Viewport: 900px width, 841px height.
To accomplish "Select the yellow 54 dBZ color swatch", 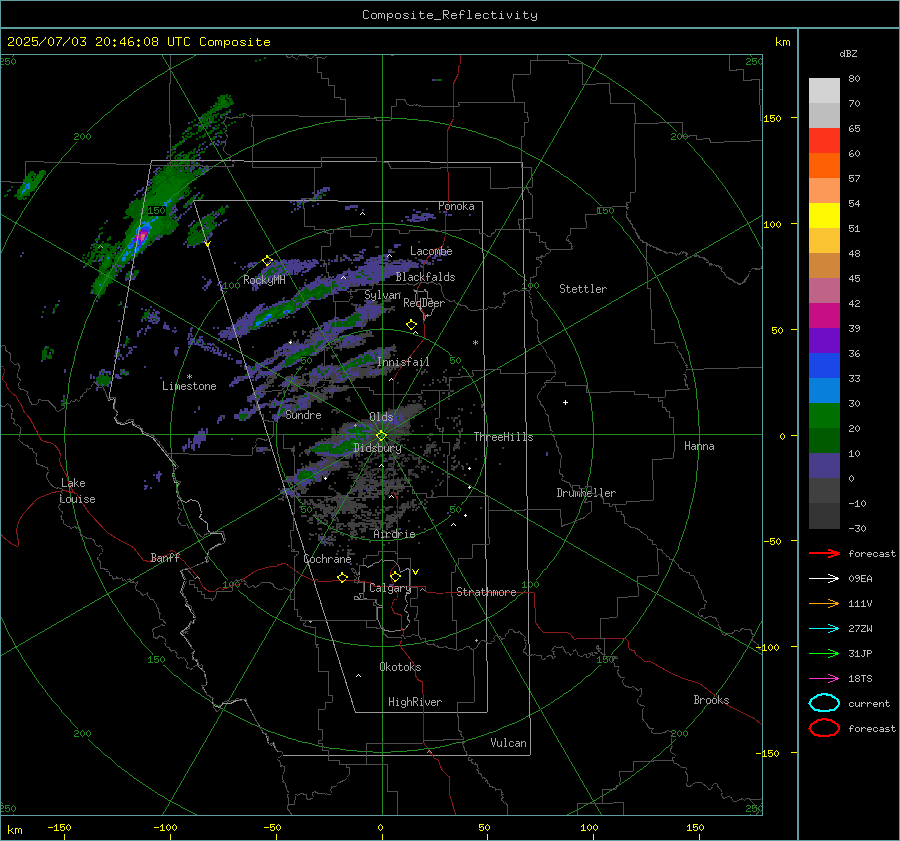I will 824,215.
